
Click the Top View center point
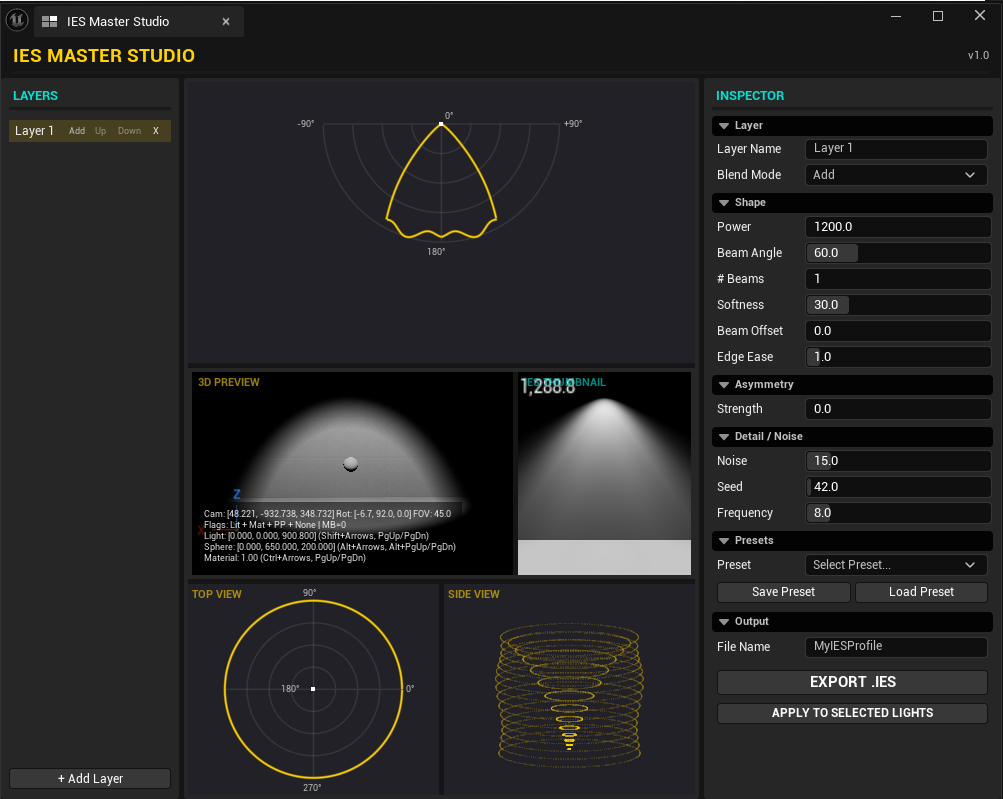point(313,689)
